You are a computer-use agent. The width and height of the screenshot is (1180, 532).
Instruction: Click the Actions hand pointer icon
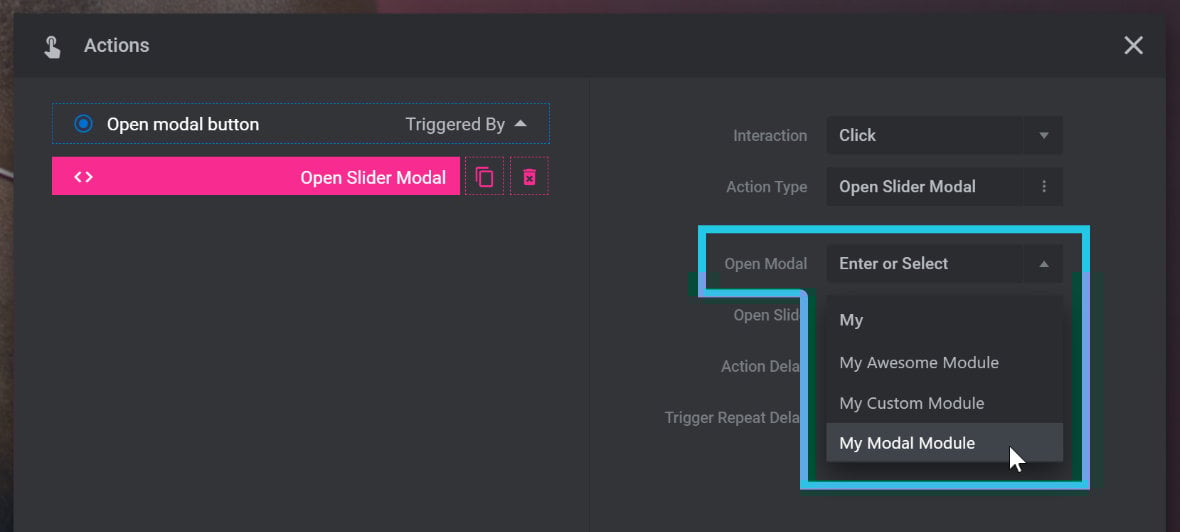tap(52, 47)
